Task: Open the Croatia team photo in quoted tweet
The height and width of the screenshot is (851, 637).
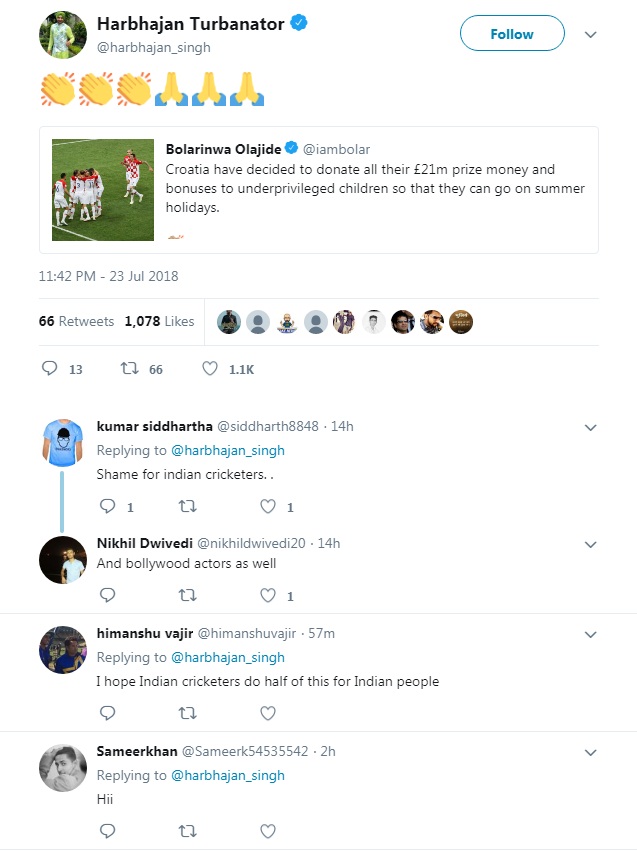Action: 104,190
